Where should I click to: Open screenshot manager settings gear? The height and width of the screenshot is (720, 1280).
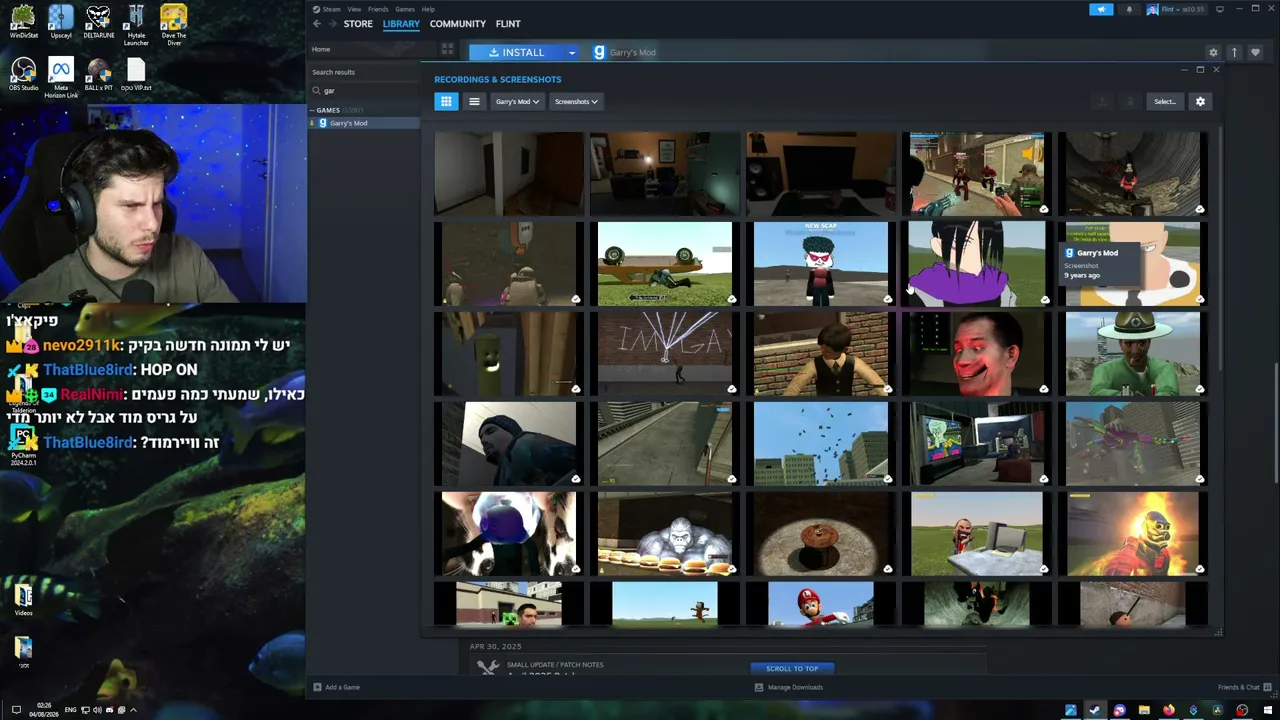(1200, 101)
